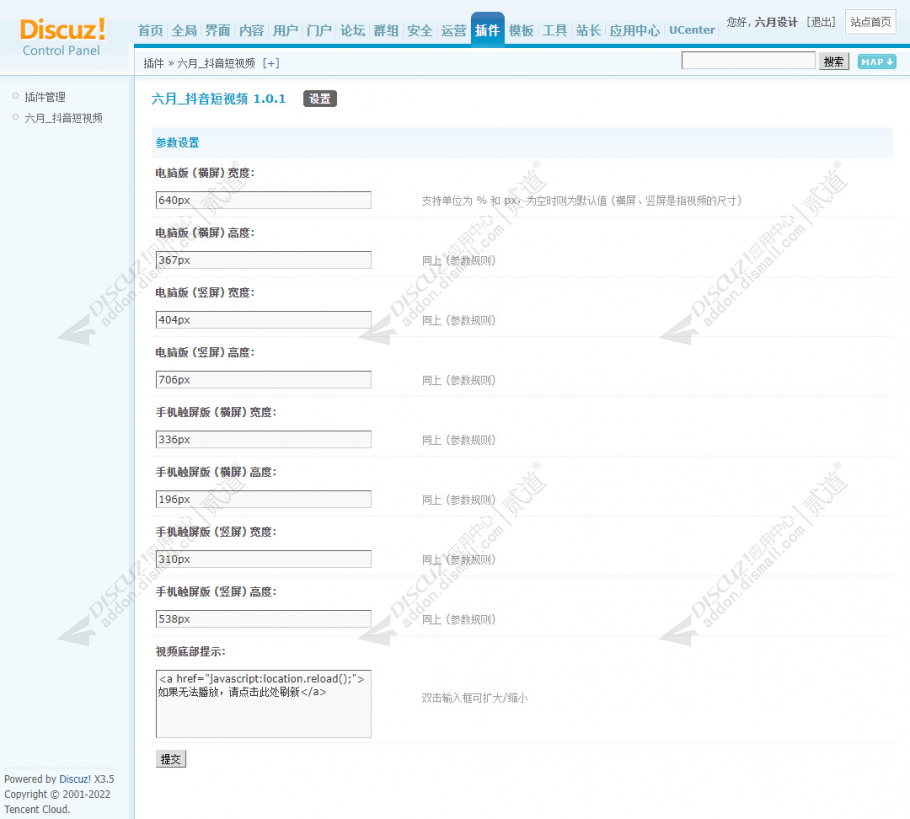
Task: Open the MAP dropdown button
Action: pos(876,62)
